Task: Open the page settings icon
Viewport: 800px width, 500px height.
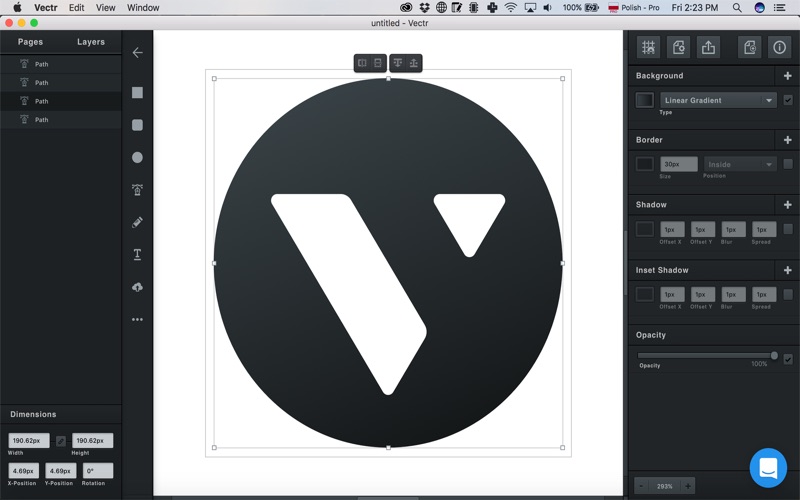Action: point(678,47)
